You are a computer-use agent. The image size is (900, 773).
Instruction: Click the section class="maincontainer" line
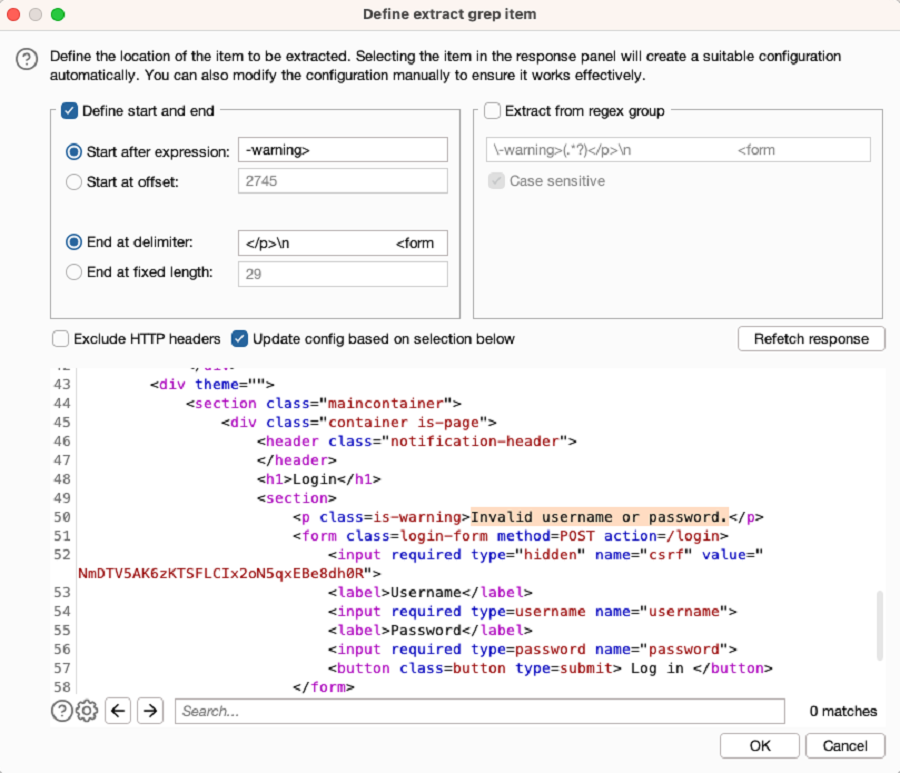point(324,403)
